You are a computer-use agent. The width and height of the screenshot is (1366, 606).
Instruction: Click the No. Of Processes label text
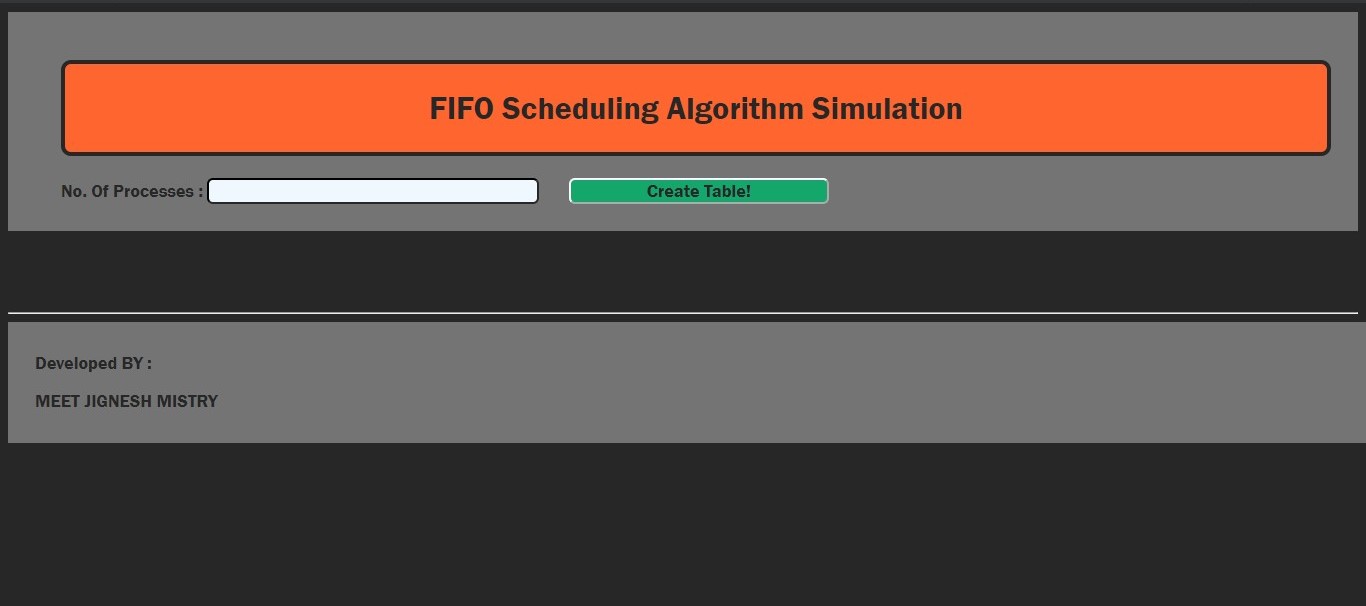(x=130, y=191)
